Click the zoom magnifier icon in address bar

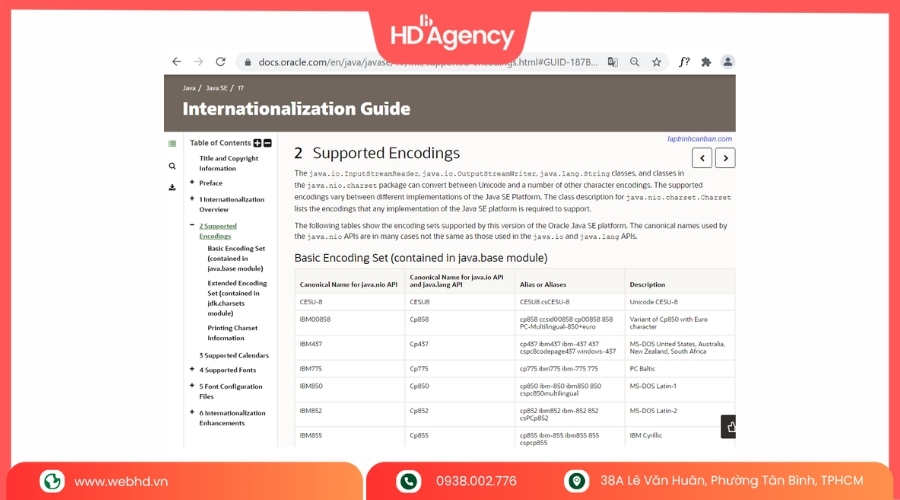click(x=635, y=62)
